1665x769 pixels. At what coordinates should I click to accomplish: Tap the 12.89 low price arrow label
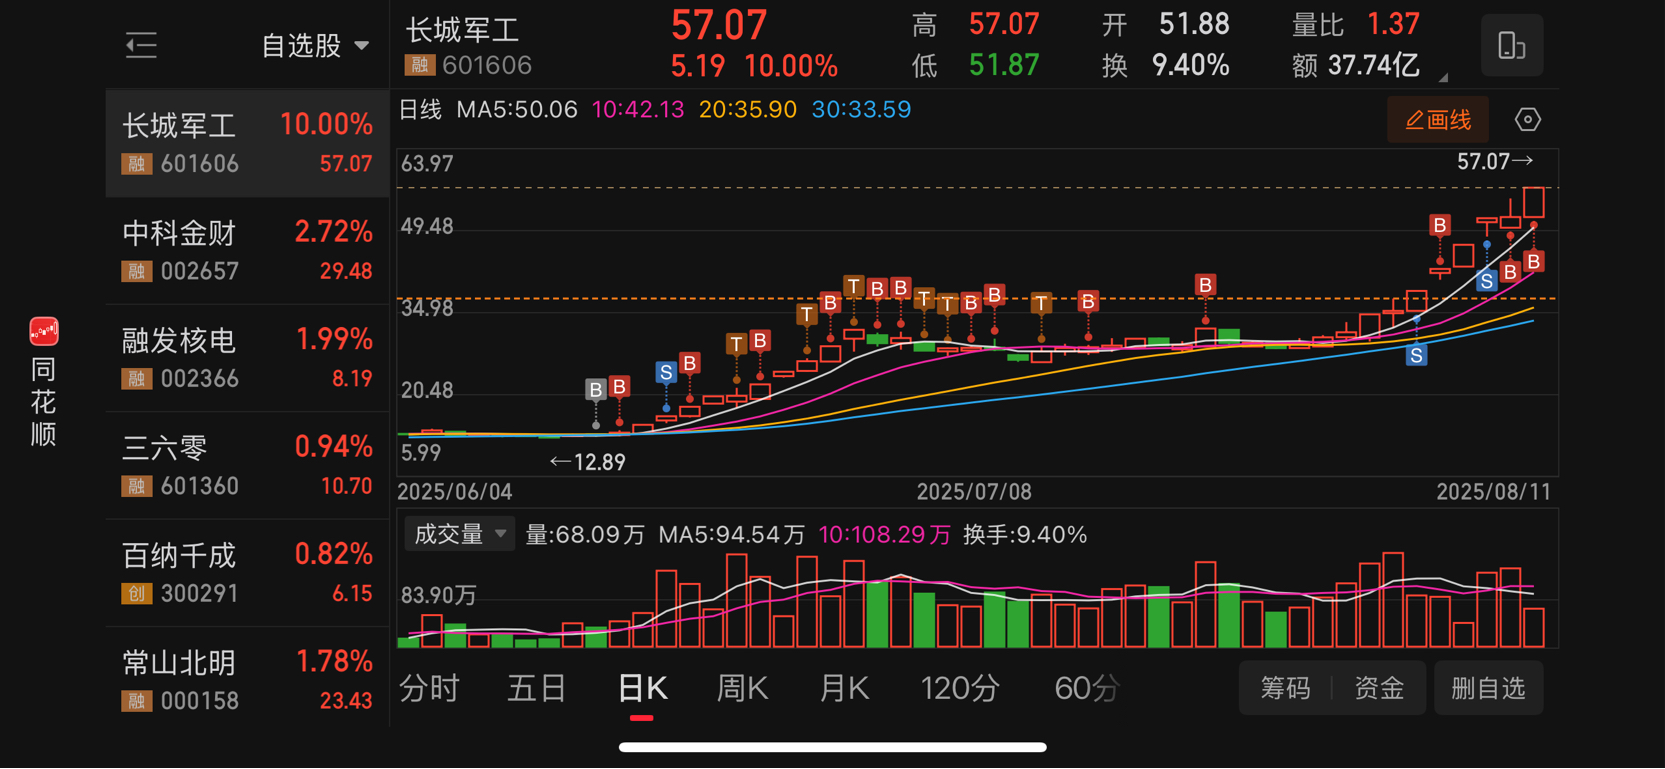(588, 462)
